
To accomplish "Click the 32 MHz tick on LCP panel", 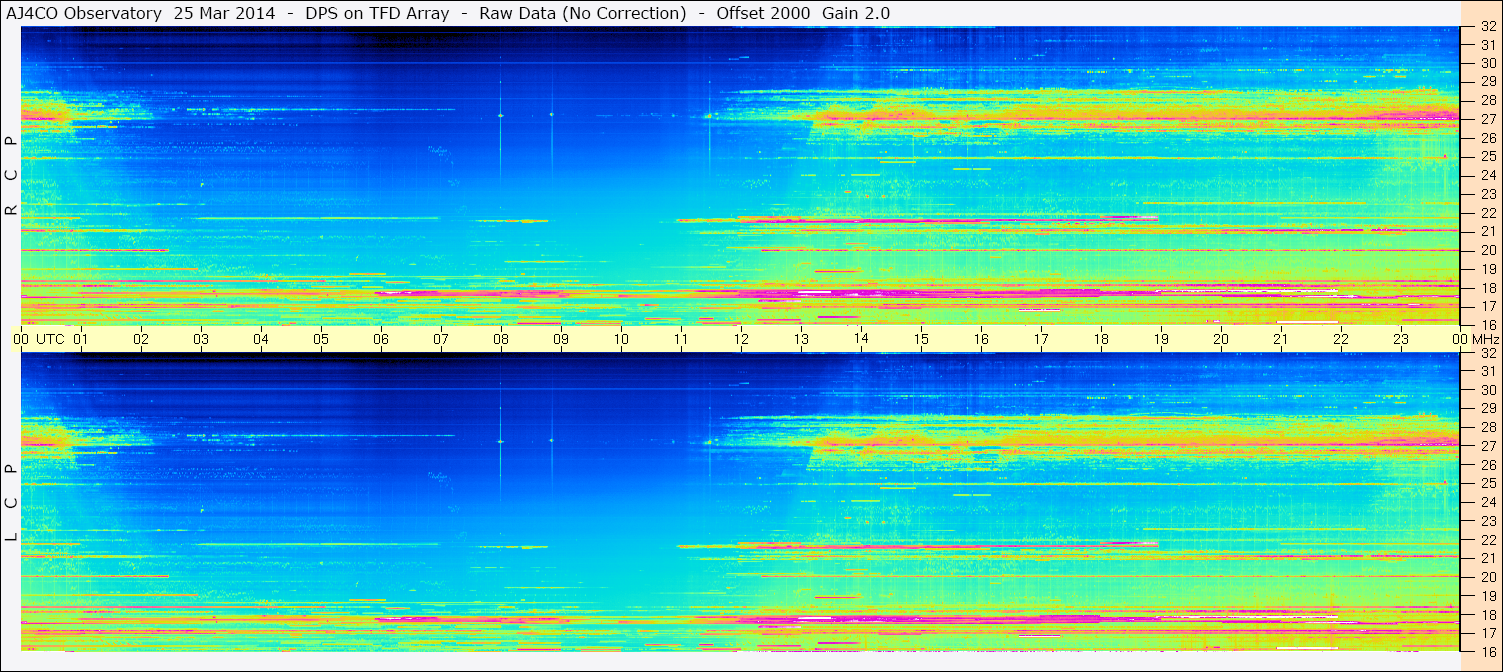I will [1487, 353].
